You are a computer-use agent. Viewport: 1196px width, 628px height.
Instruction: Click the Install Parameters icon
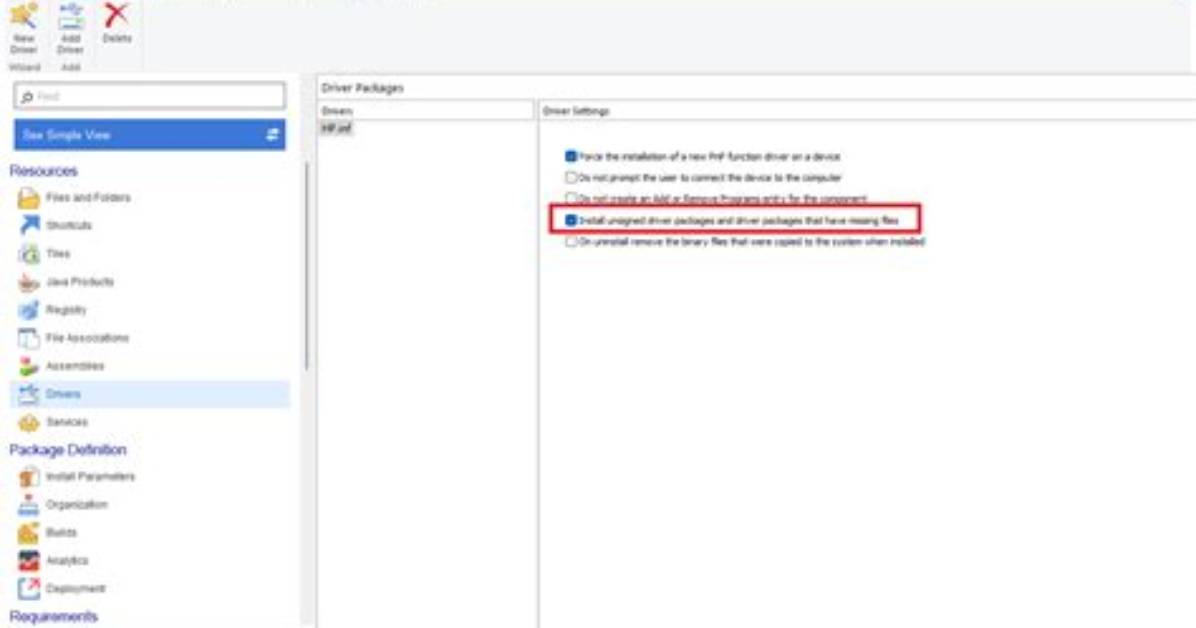point(28,477)
